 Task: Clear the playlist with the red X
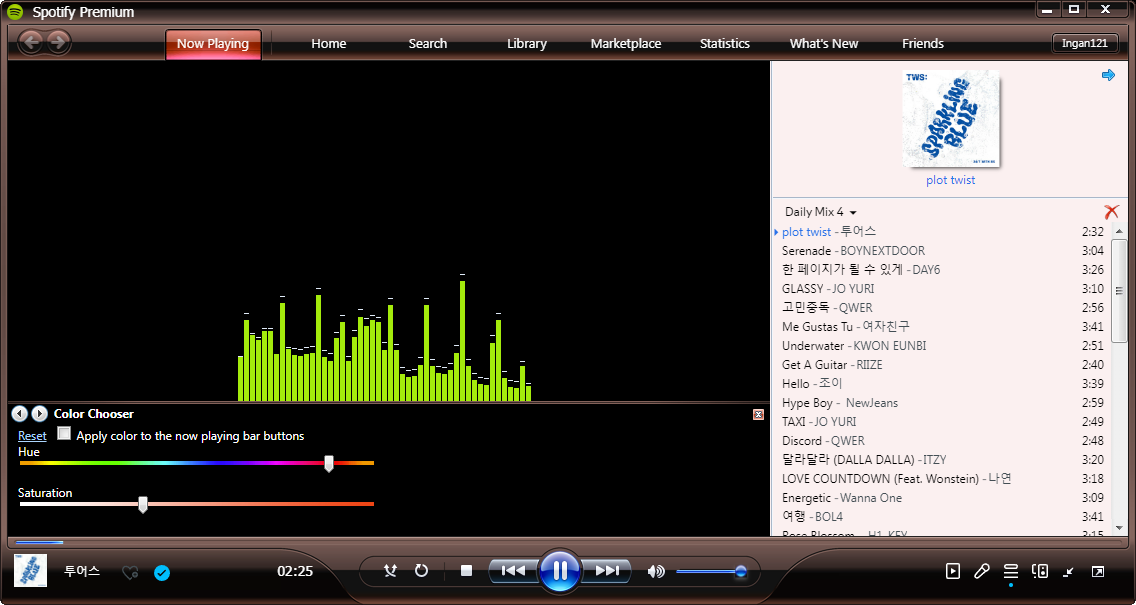click(x=1111, y=212)
